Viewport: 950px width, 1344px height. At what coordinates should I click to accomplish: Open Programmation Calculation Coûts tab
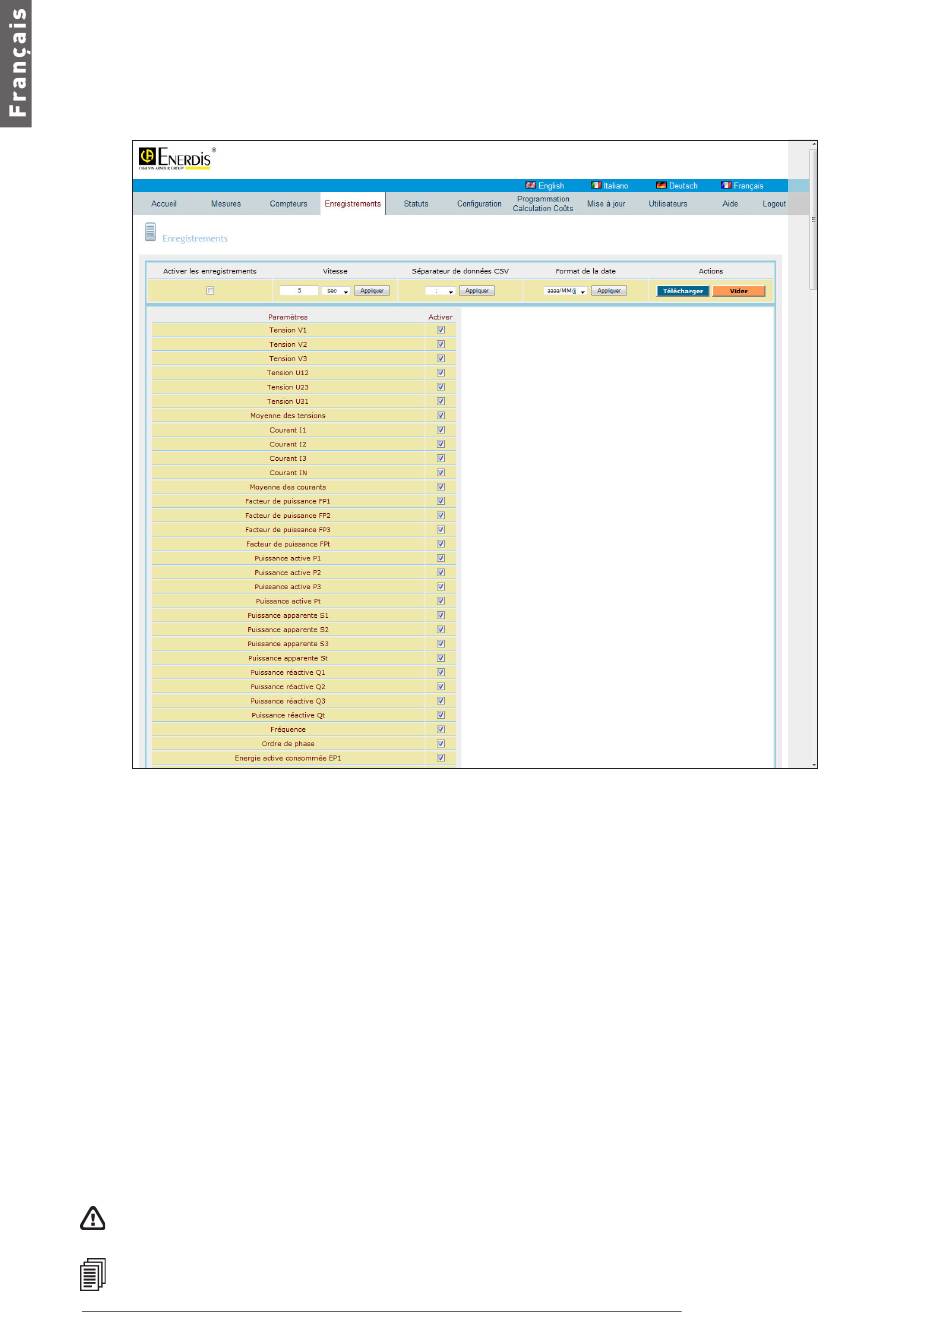click(x=543, y=204)
